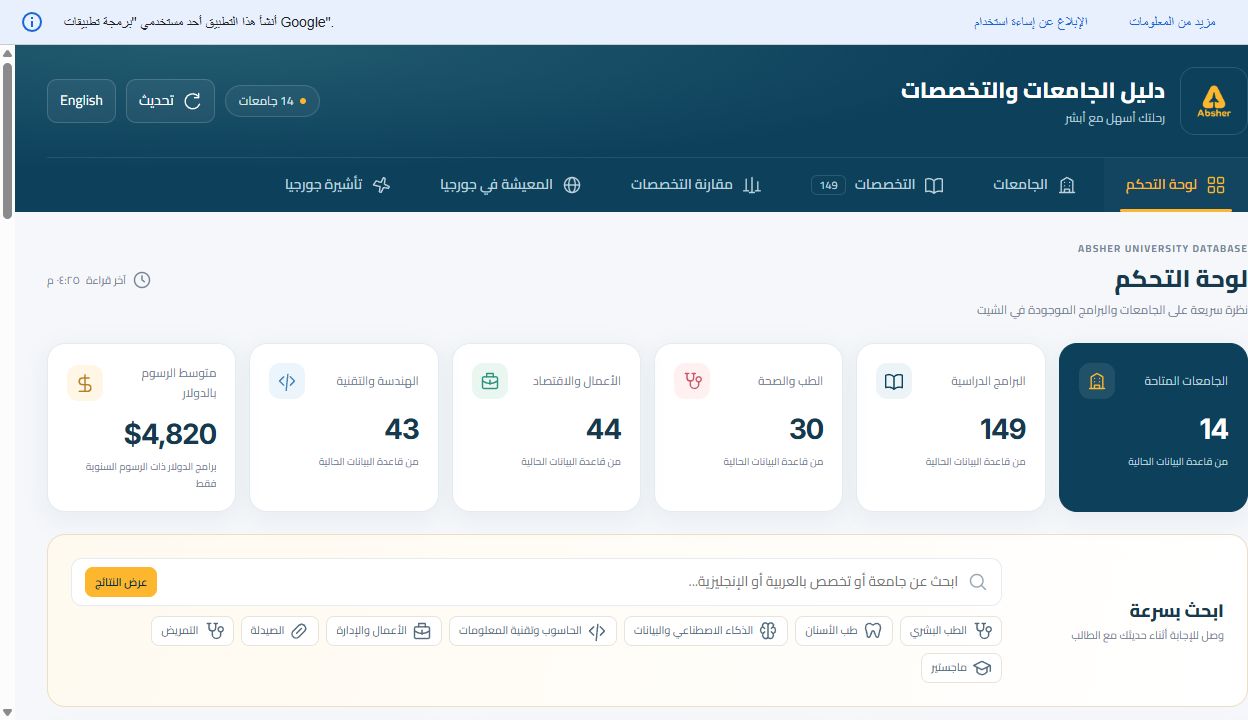This screenshot has width=1248, height=720.
Task: Click the tooth icon in طب الأسنان chip
Action: [x=873, y=631]
